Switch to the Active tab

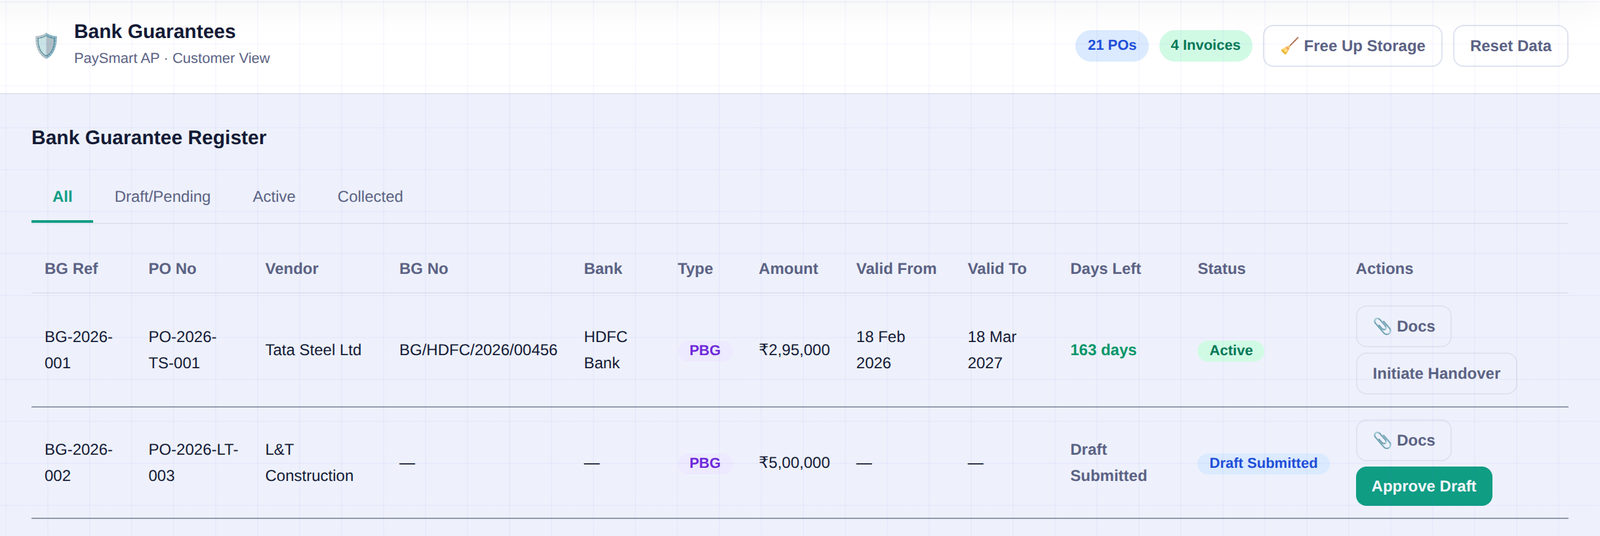click(x=274, y=197)
